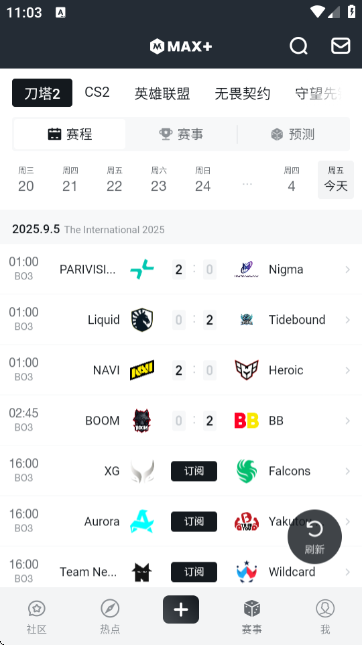Viewport: 362px width, 645px height.
Task: Tap the center plus create button
Action: 181,609
